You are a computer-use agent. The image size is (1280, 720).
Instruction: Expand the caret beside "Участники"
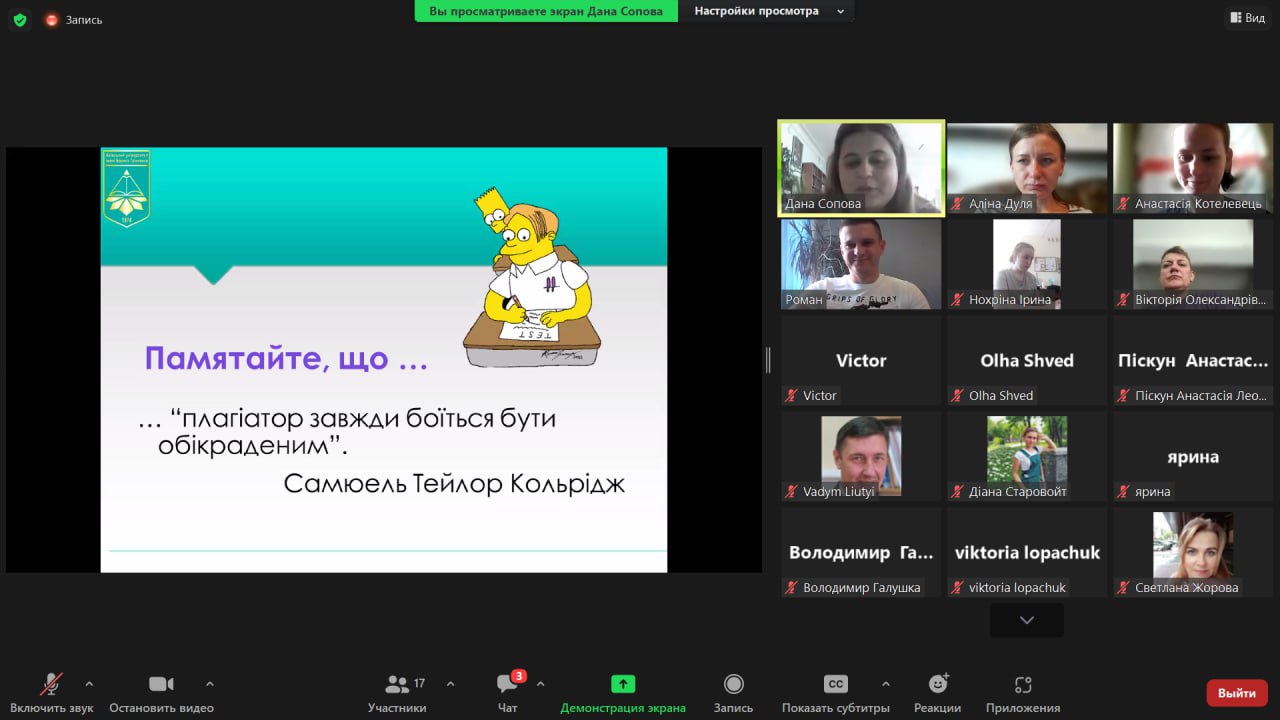coord(450,684)
